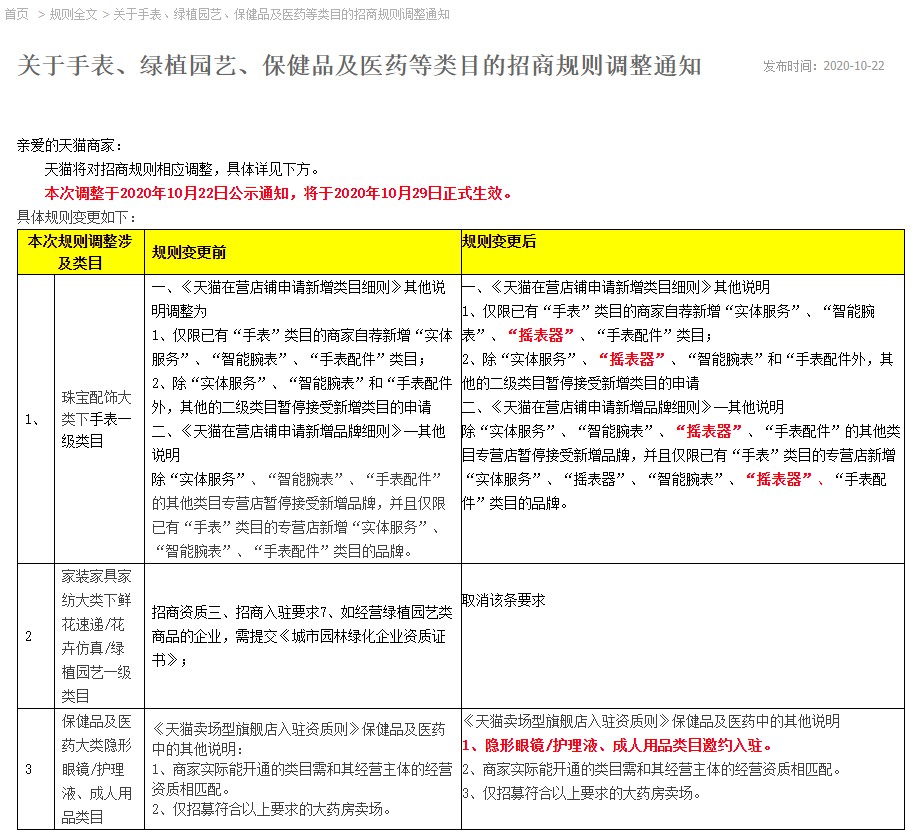Viewport: 915px width, 837px height.
Task: Go to 规则全文 breadcrumb link
Action: pos(73,15)
